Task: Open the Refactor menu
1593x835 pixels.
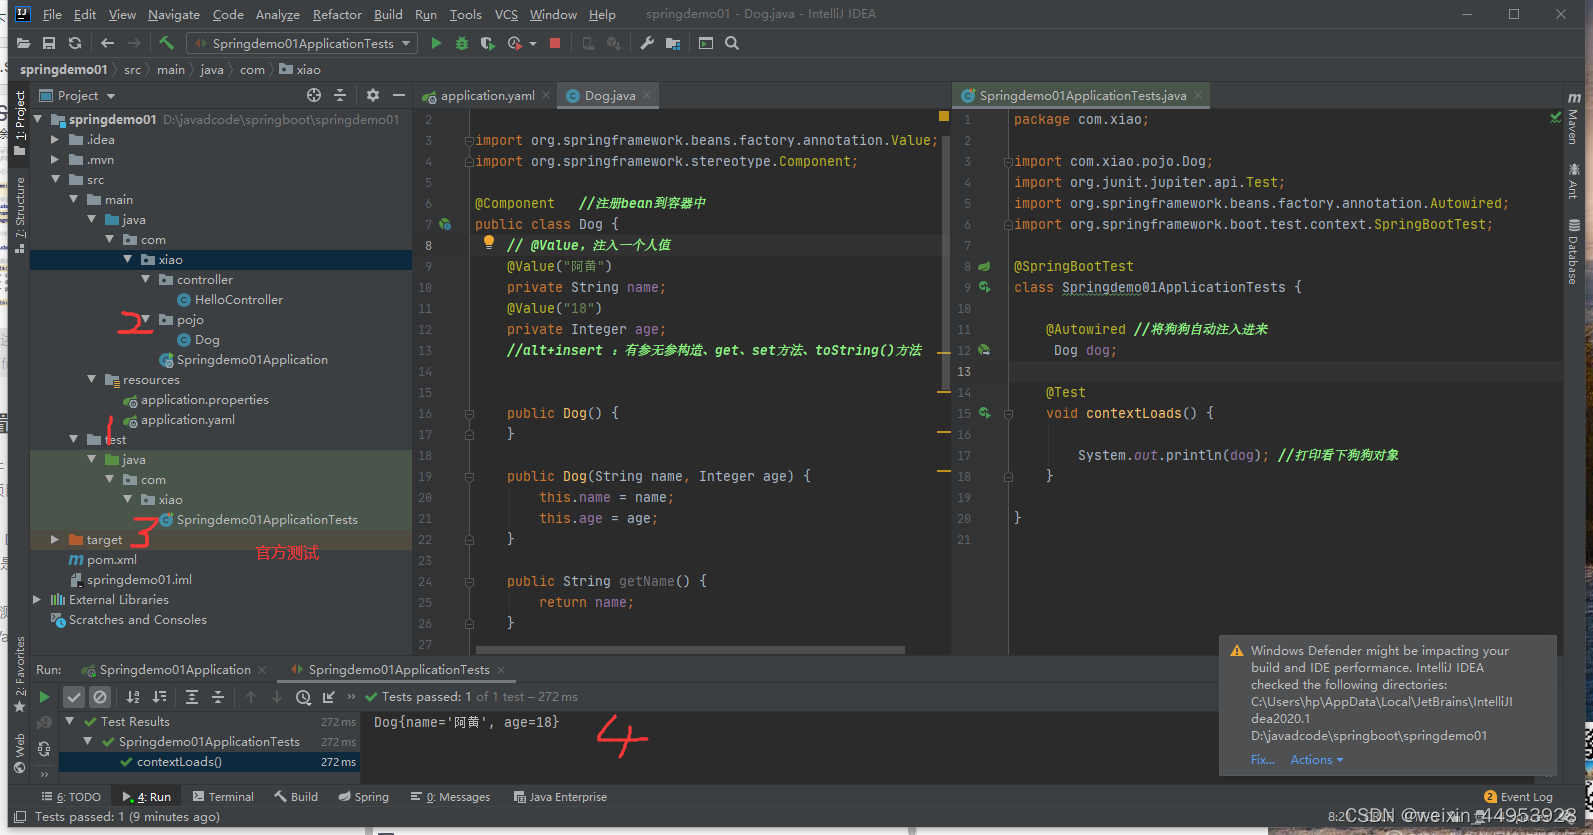Action: (x=337, y=15)
